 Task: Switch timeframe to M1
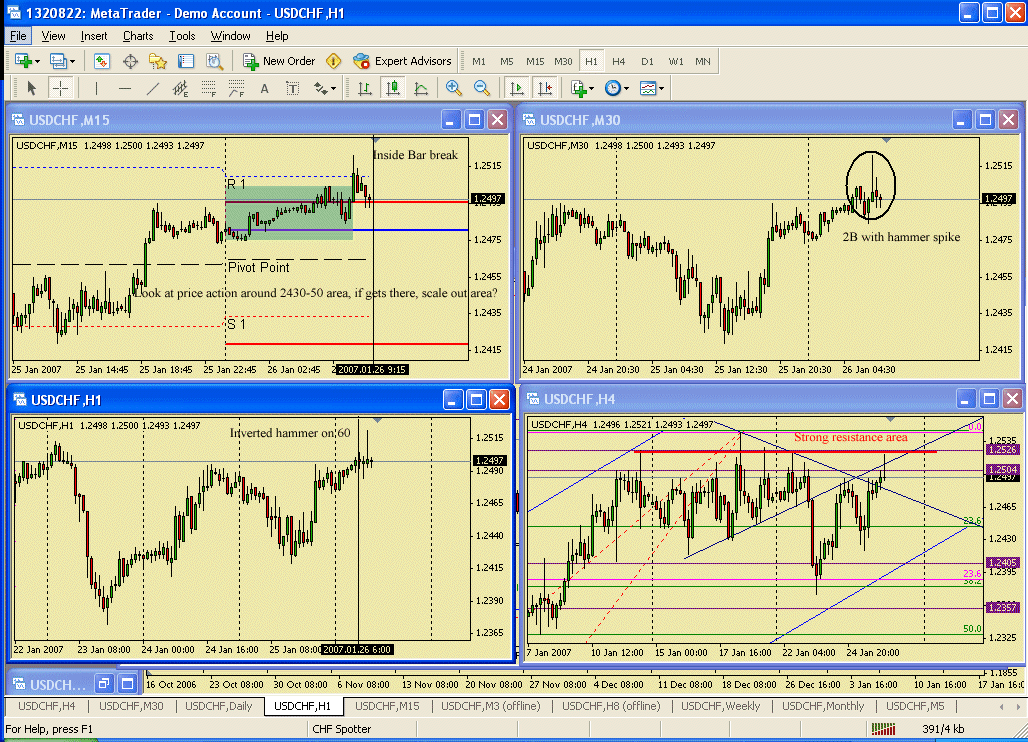coord(479,61)
